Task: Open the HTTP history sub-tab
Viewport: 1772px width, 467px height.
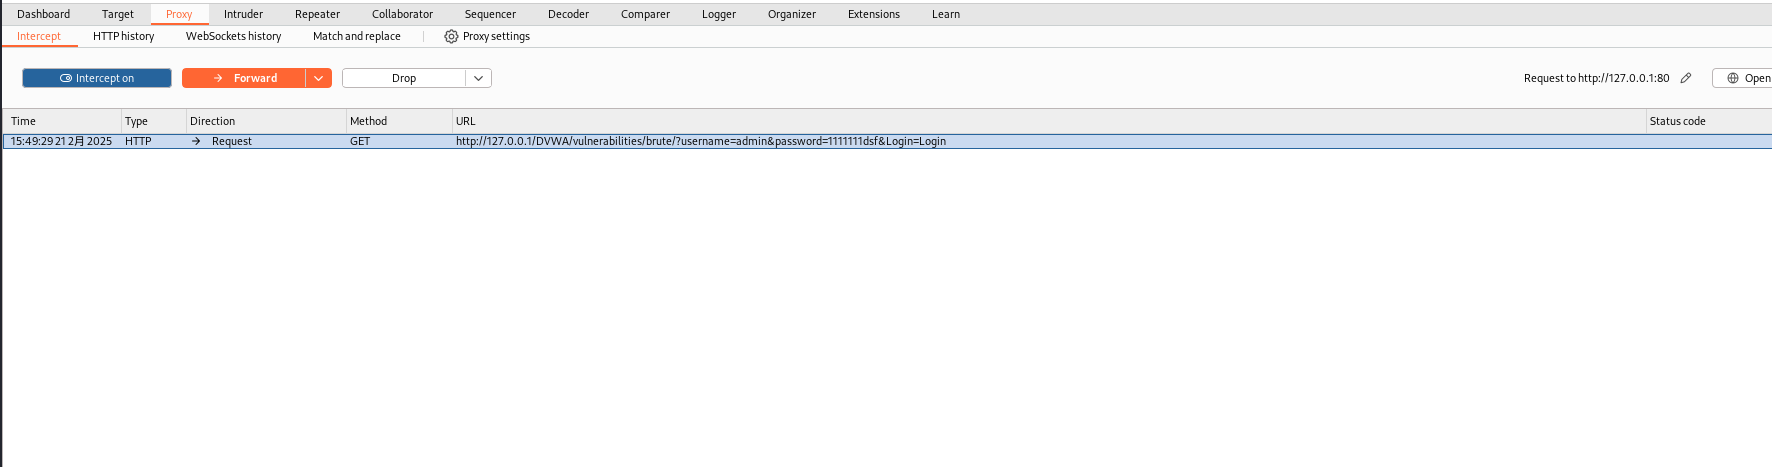Action: (123, 36)
